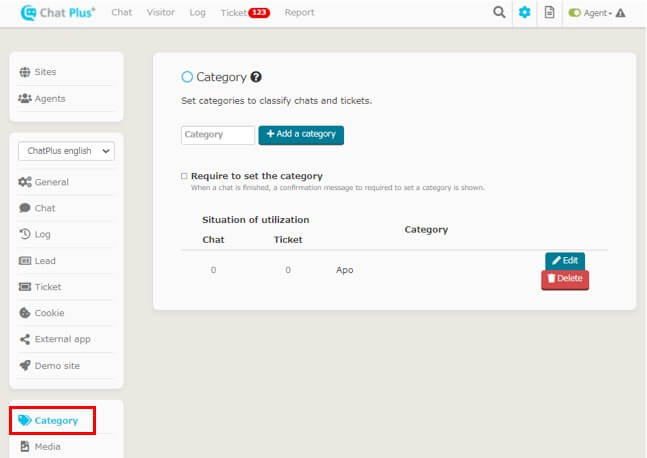647x458 pixels.
Task: Click the Ticket column header in table
Action: click(288, 240)
